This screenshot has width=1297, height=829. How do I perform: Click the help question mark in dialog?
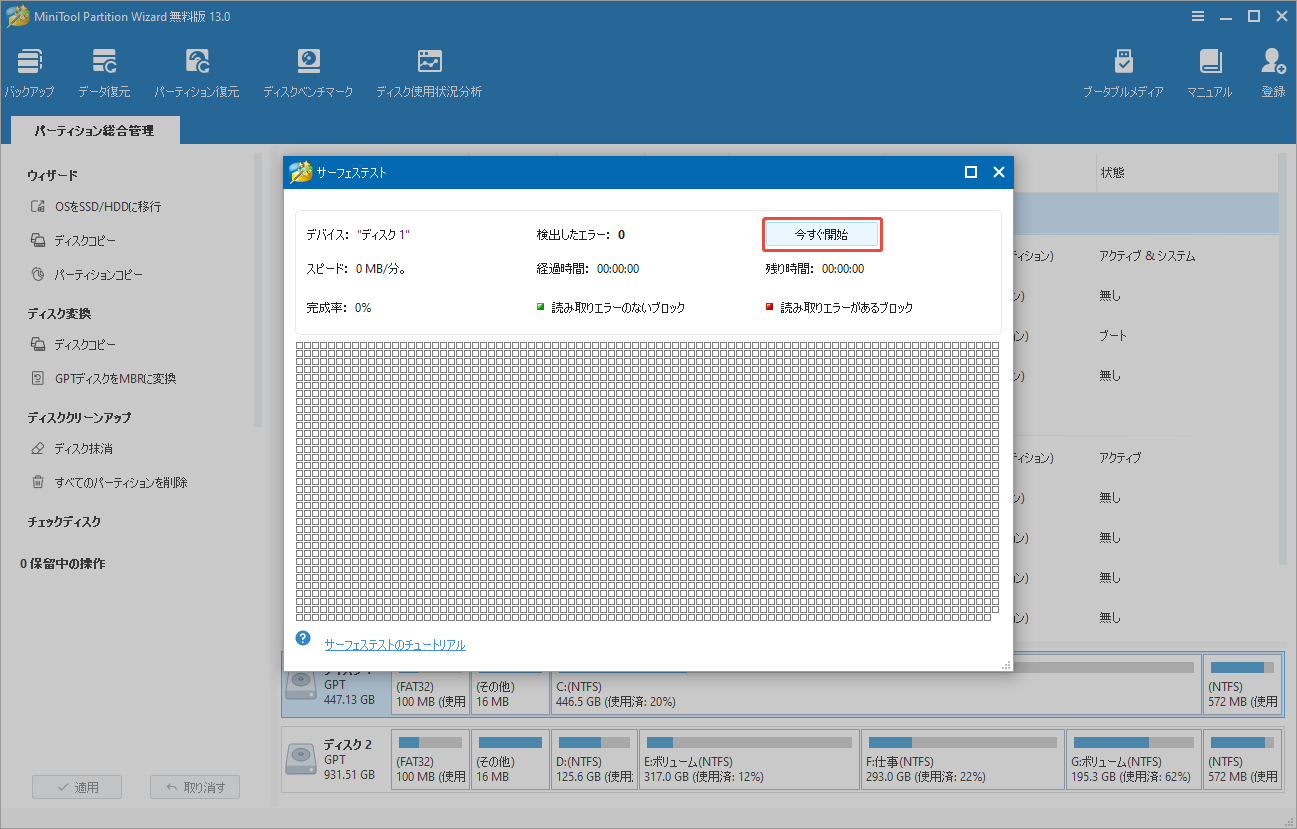pyautogui.click(x=302, y=638)
